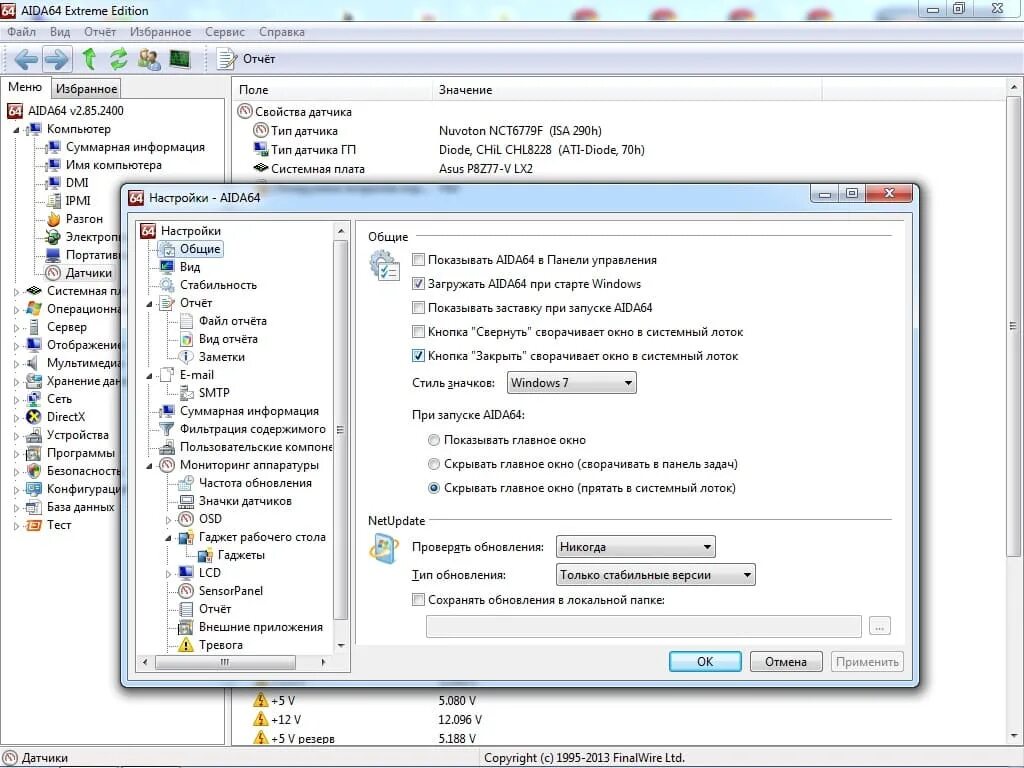
Task: Click the Refresh toolbar icon
Action: (x=118, y=59)
